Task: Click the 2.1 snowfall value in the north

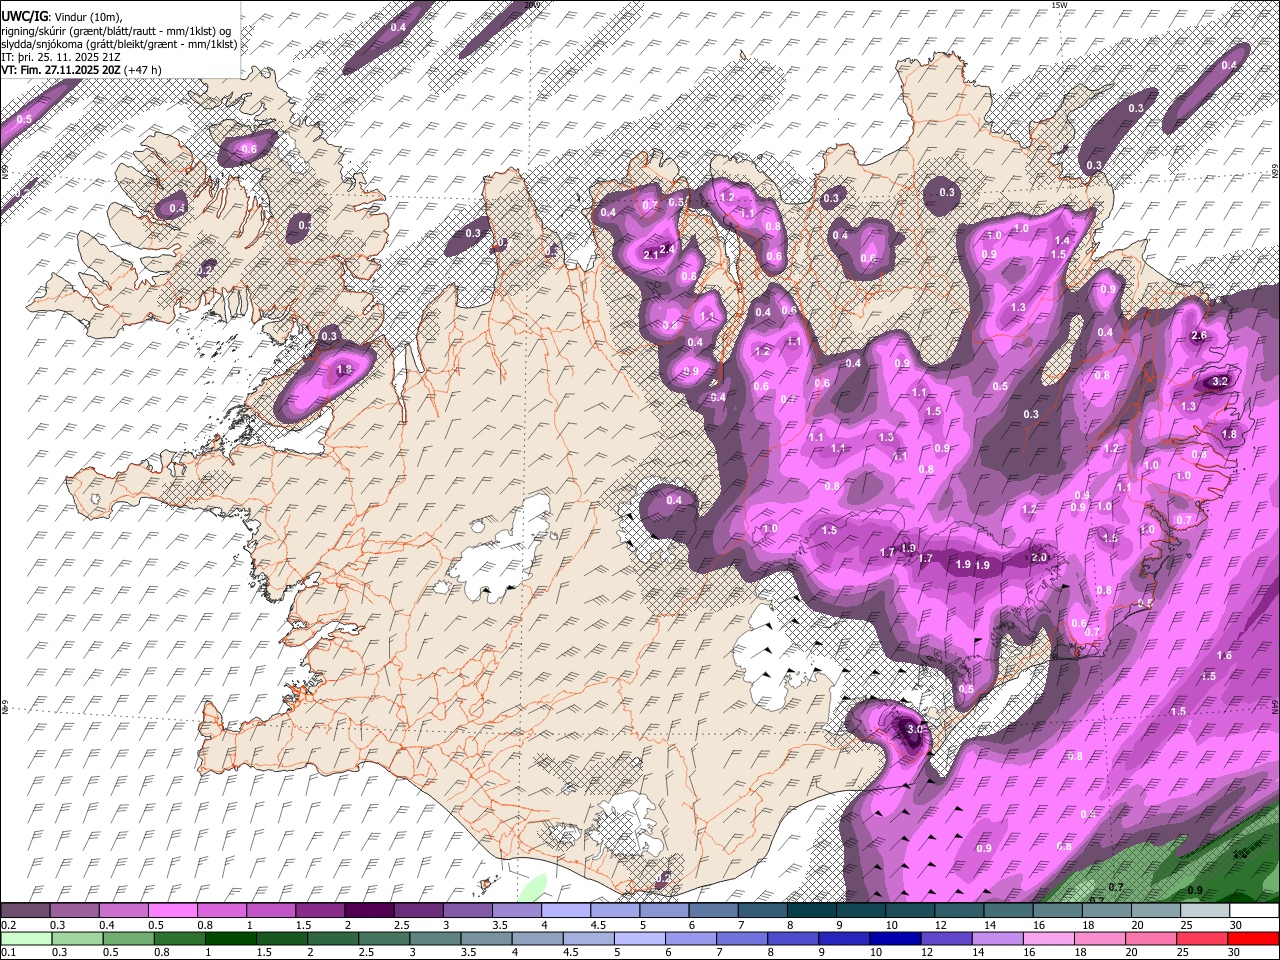Action: click(x=650, y=256)
